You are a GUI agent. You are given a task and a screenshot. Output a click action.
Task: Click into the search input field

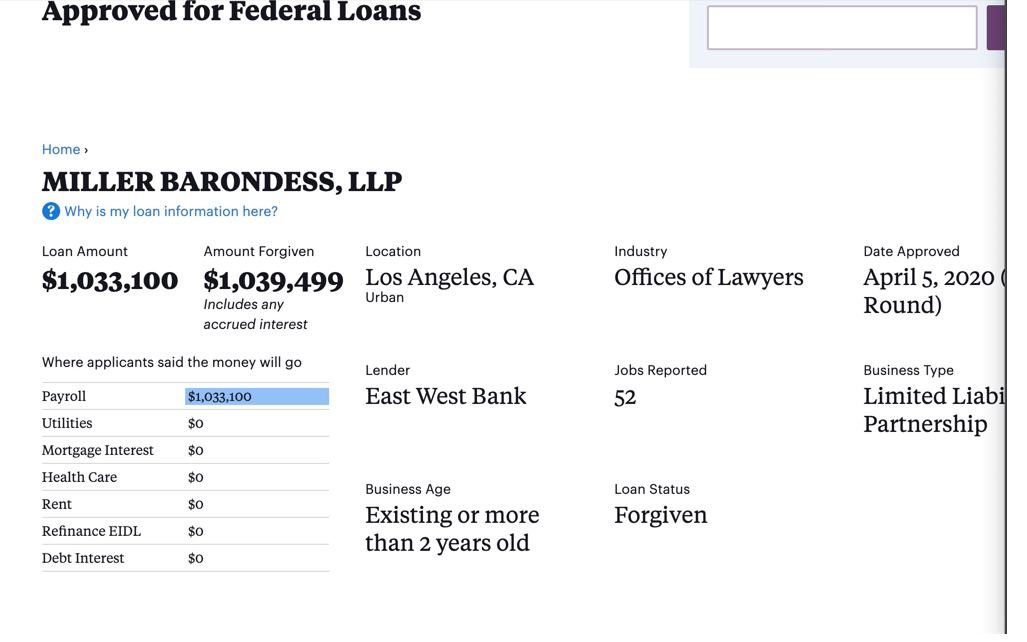click(x=841, y=28)
